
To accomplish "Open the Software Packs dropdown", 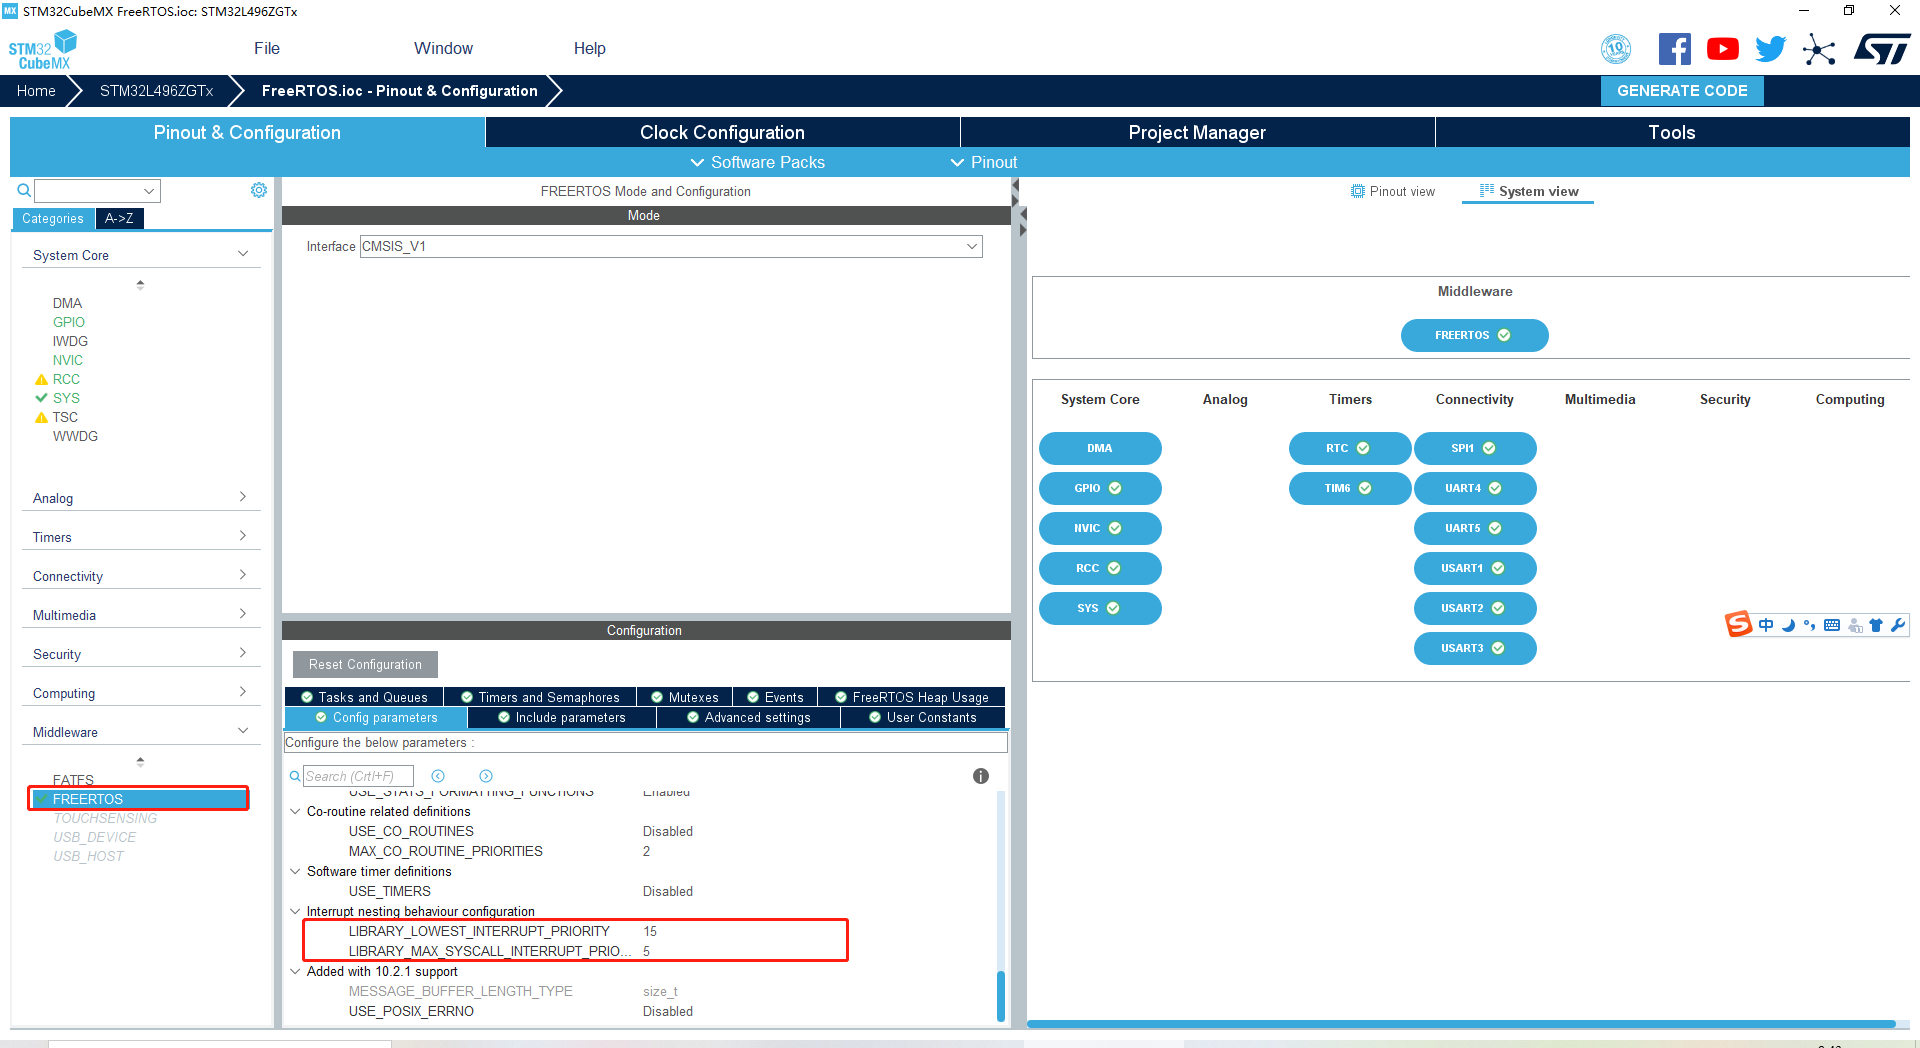I will point(757,162).
